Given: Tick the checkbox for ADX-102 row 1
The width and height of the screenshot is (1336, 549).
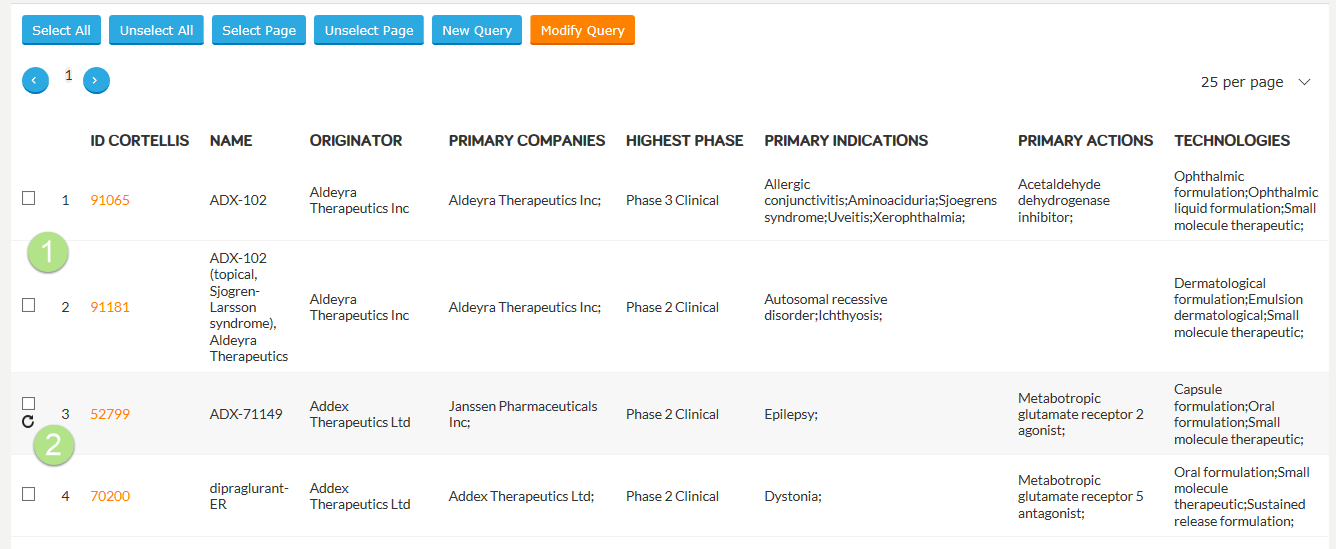Looking at the screenshot, I should [x=29, y=198].
